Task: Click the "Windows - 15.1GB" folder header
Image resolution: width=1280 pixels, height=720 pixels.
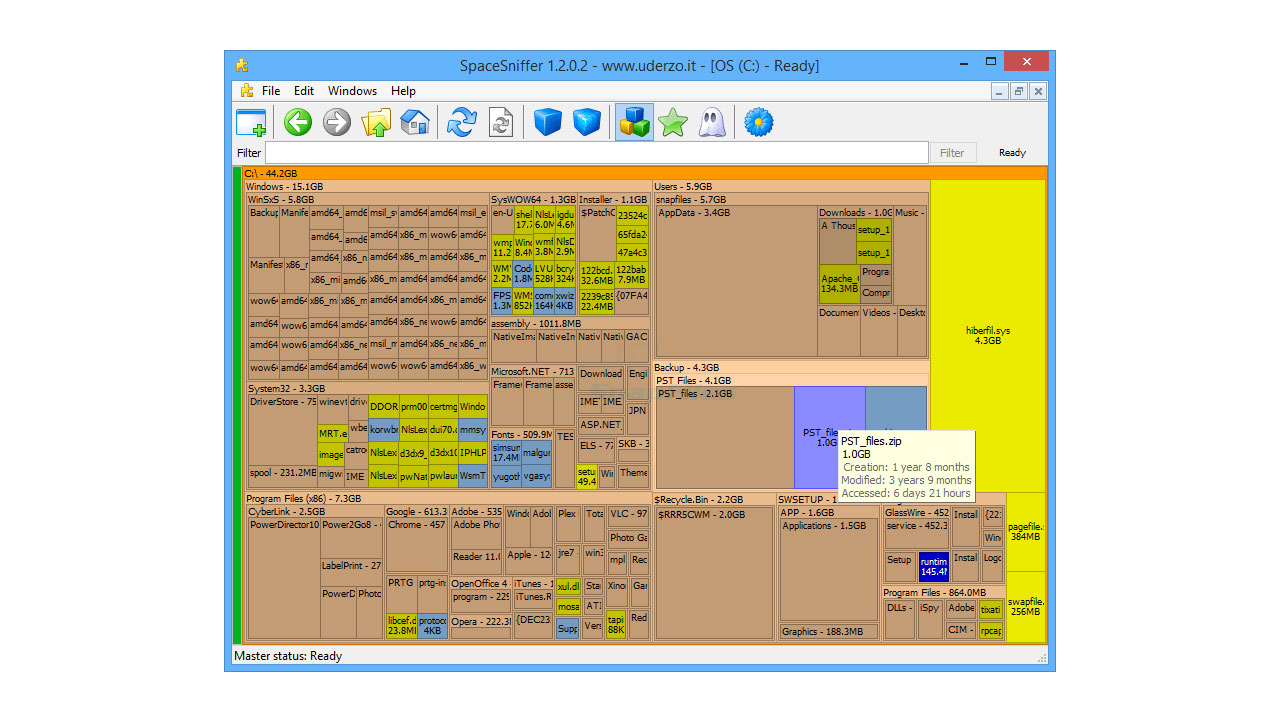Action: [447, 186]
